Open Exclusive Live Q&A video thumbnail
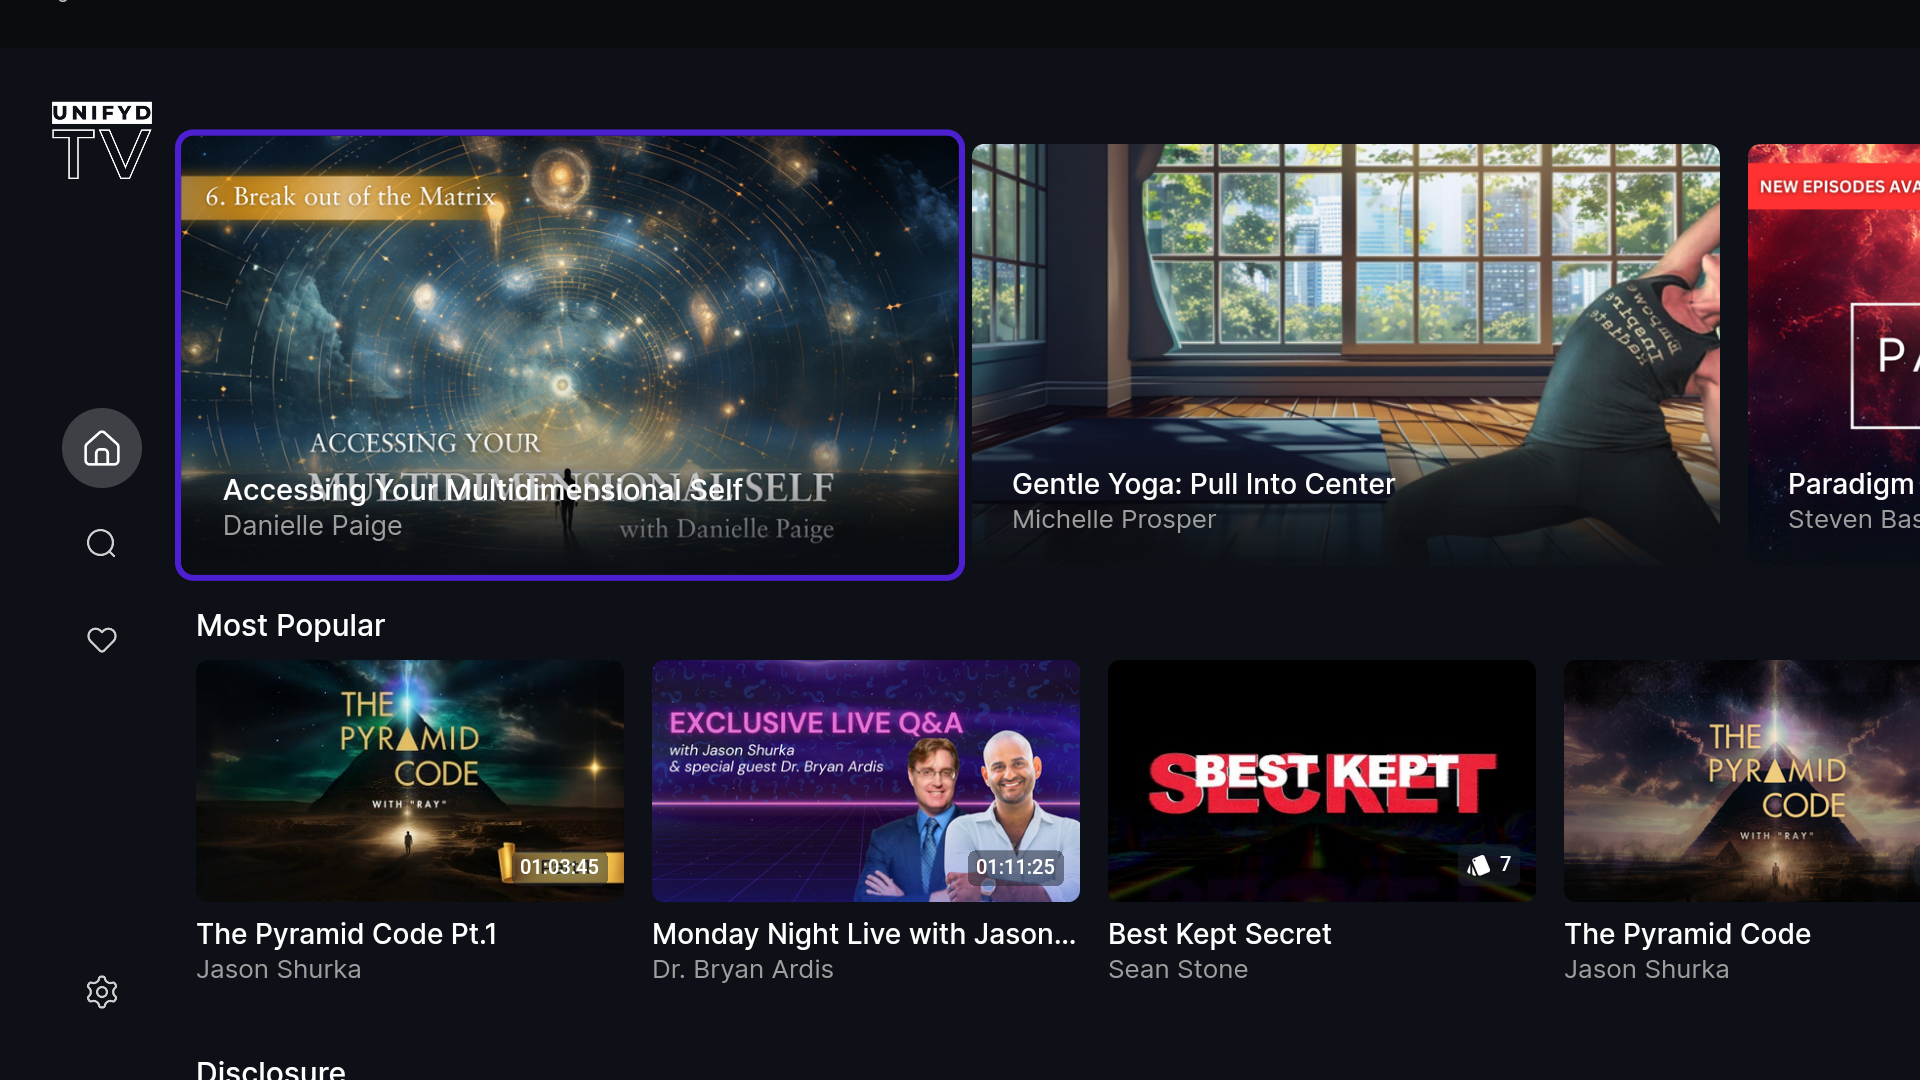This screenshot has height=1080, width=1920. click(866, 780)
